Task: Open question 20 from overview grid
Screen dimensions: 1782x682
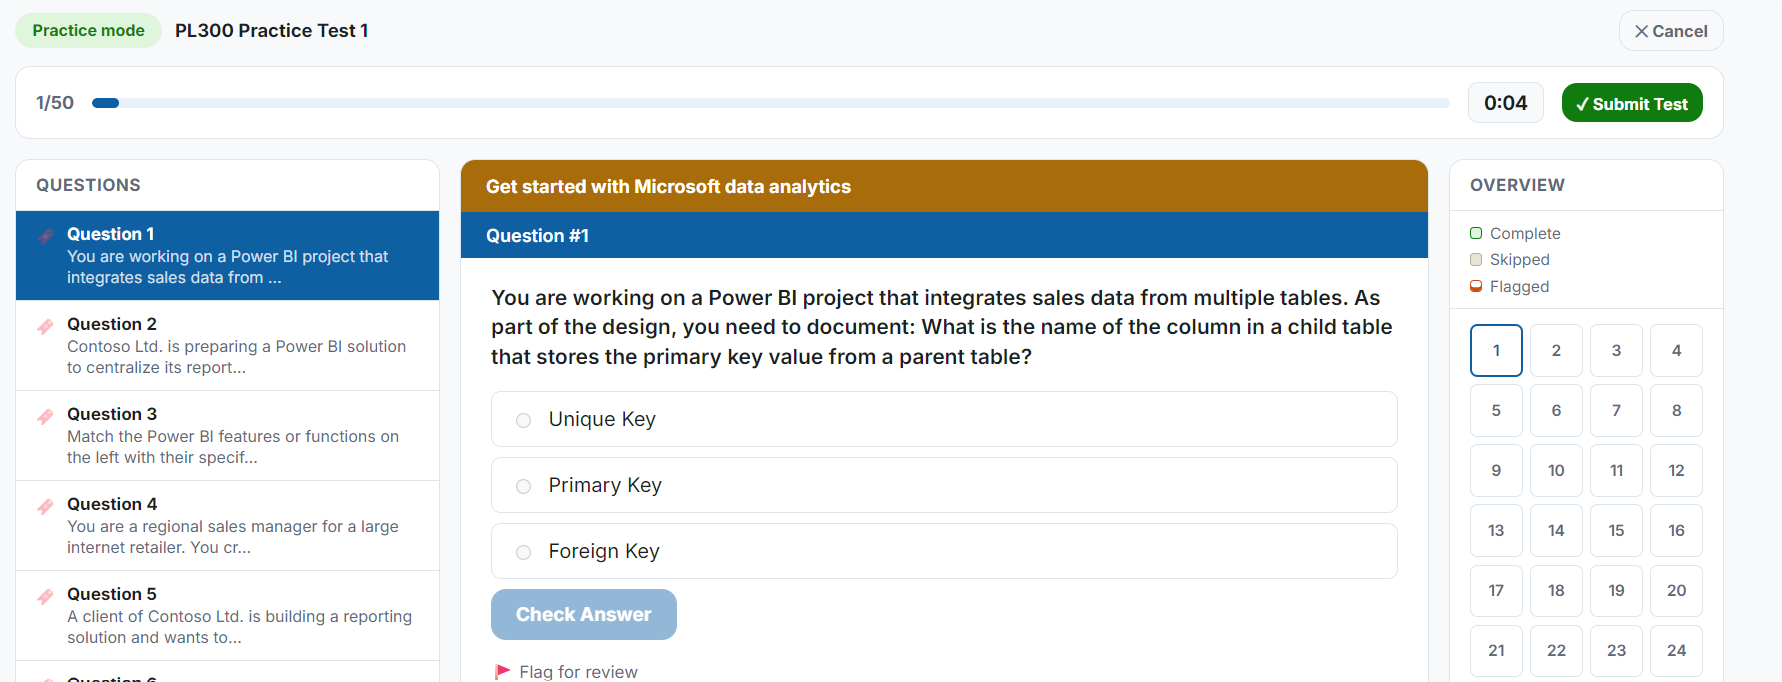Action: point(1676,590)
